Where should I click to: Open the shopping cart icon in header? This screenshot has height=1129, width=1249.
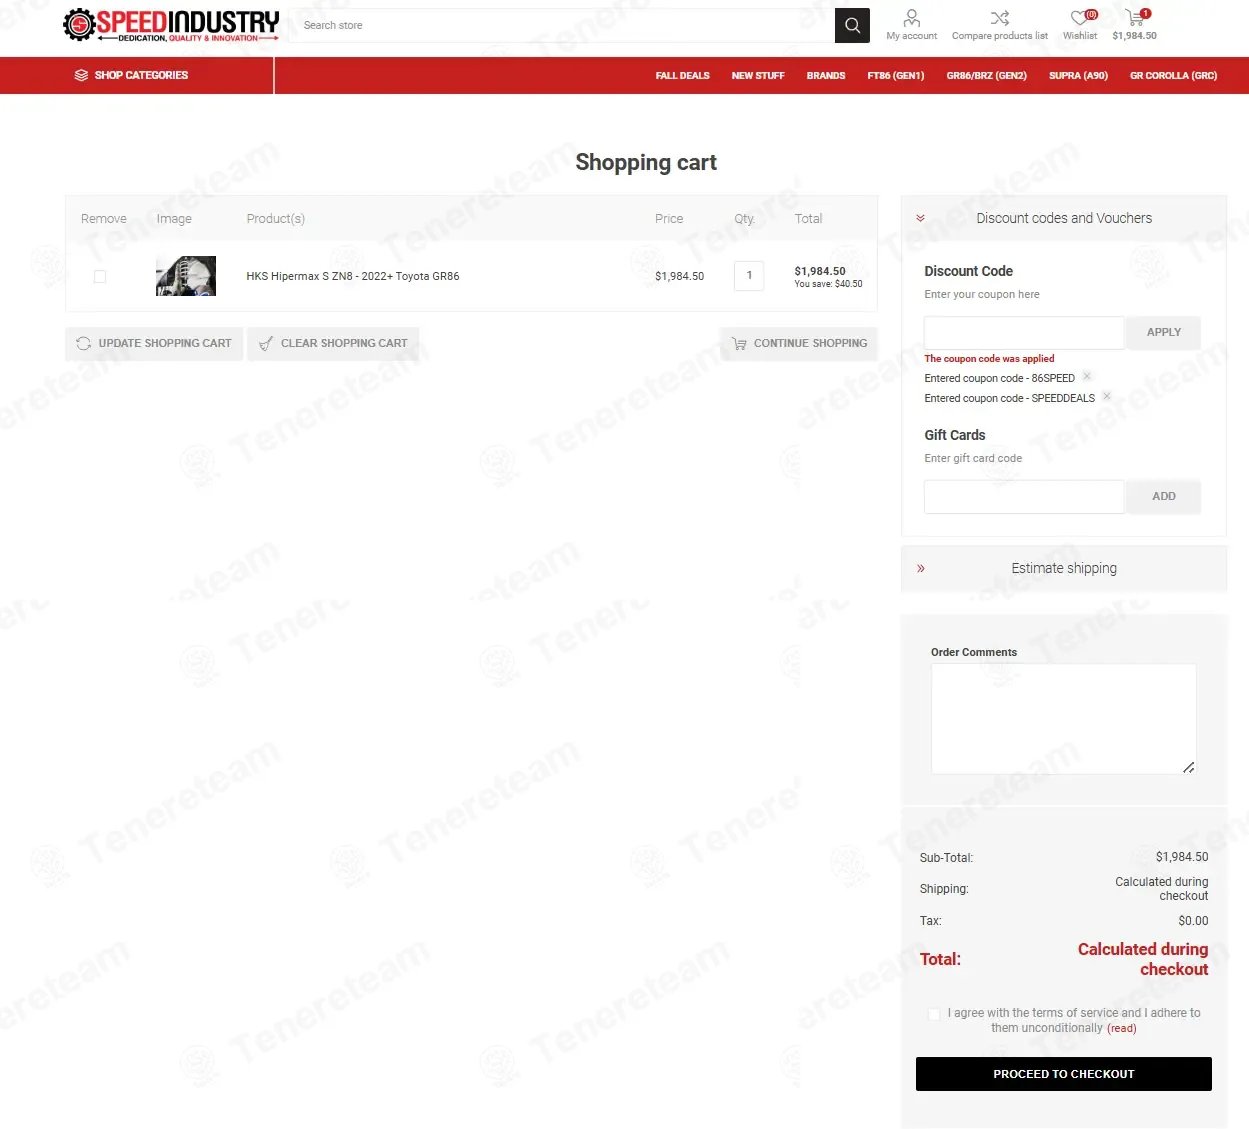pyautogui.click(x=1135, y=17)
